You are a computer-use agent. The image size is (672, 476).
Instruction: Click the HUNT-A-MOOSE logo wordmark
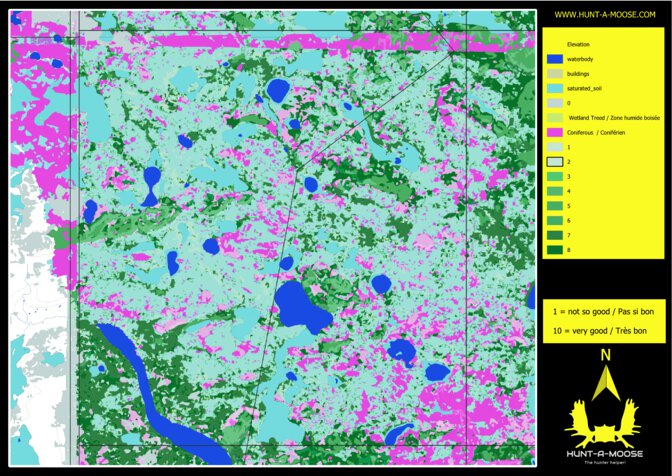604,454
